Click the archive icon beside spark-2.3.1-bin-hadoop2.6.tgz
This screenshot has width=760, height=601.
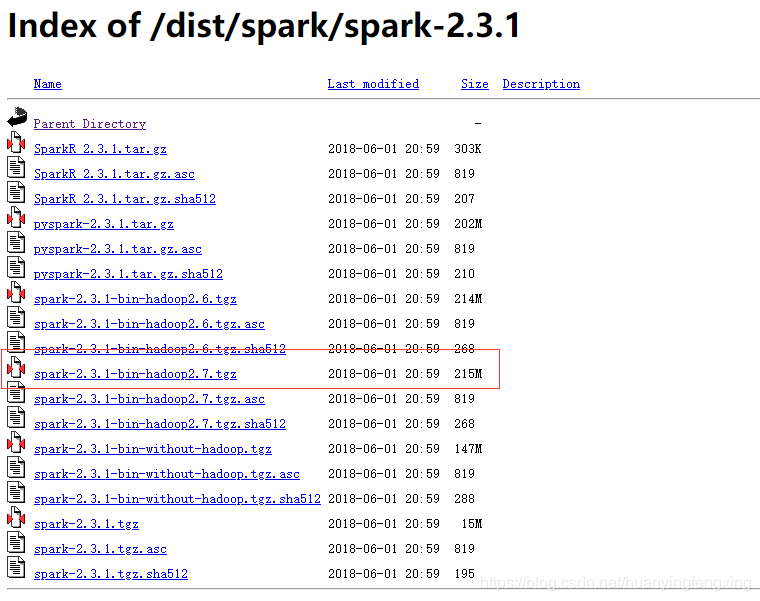tap(16, 293)
